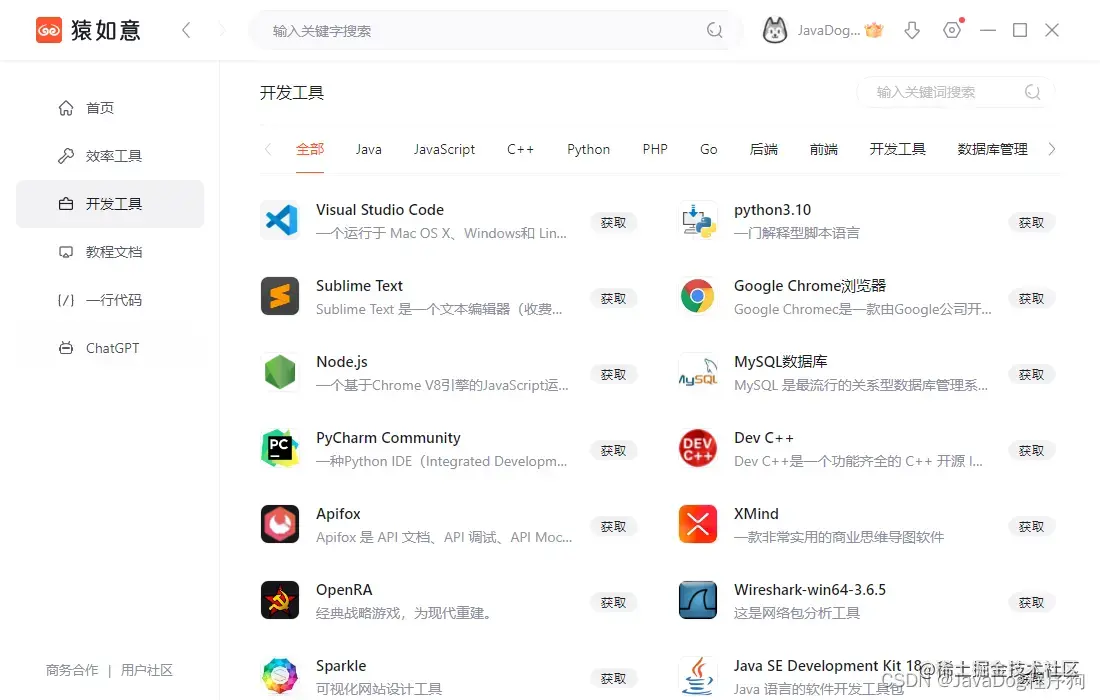
Task: Switch to the Python category tab
Action: point(588,148)
